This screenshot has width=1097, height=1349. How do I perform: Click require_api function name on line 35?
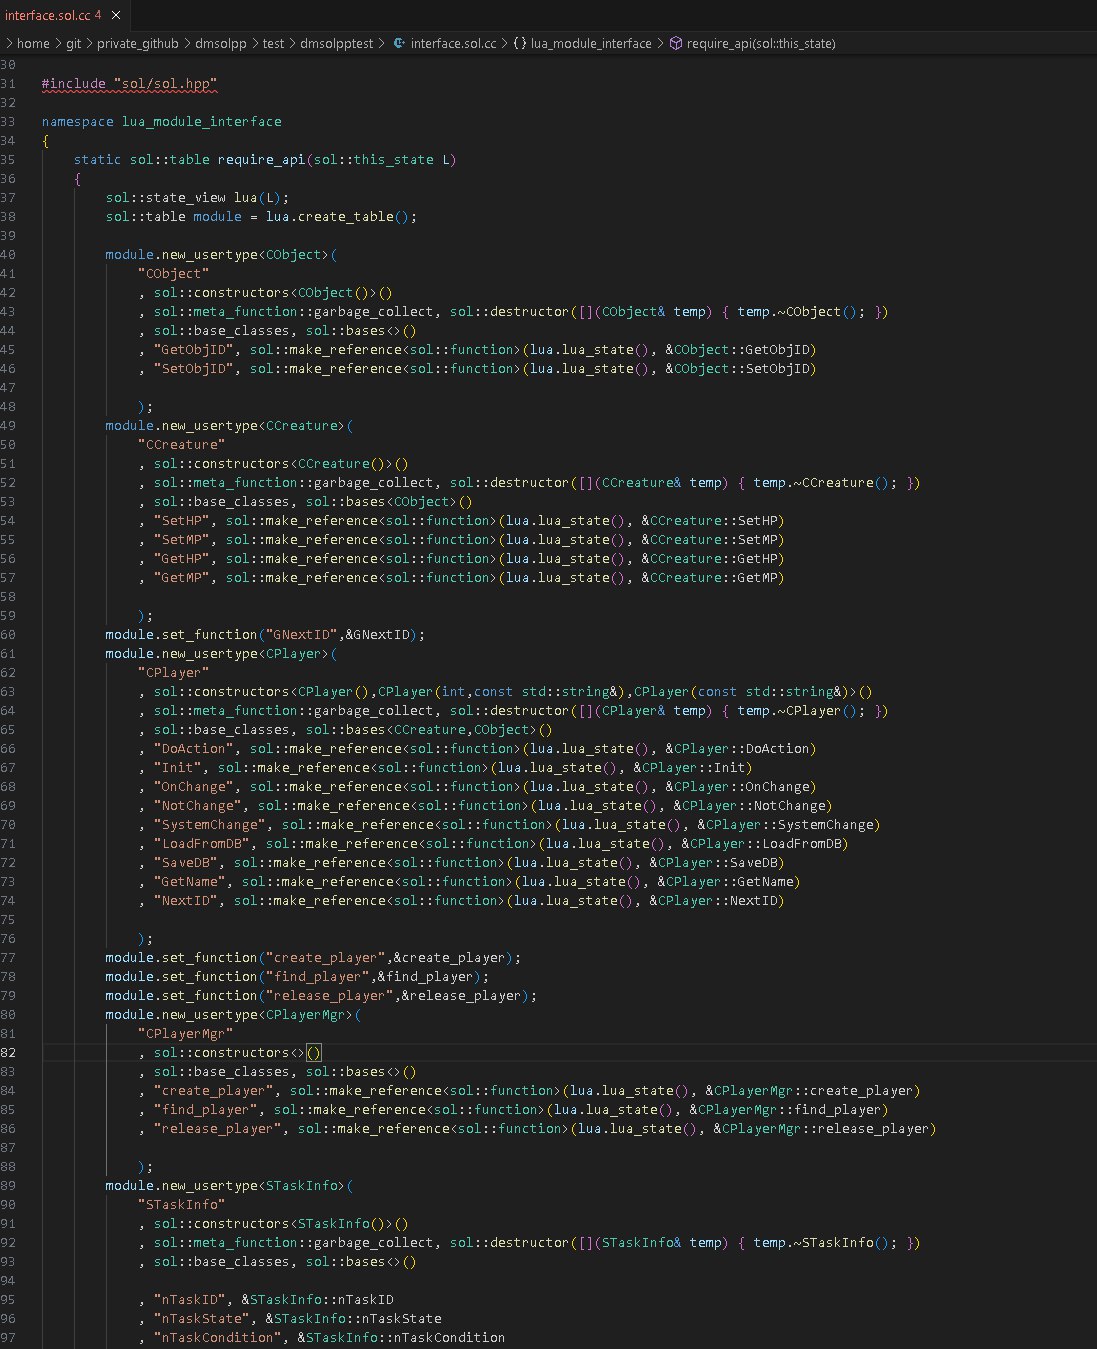tap(261, 159)
